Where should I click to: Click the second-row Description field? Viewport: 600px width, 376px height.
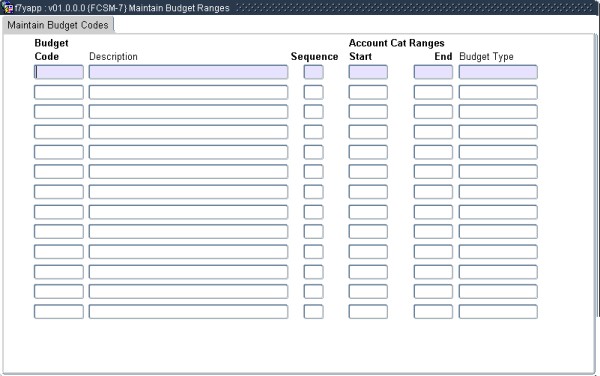(x=188, y=92)
